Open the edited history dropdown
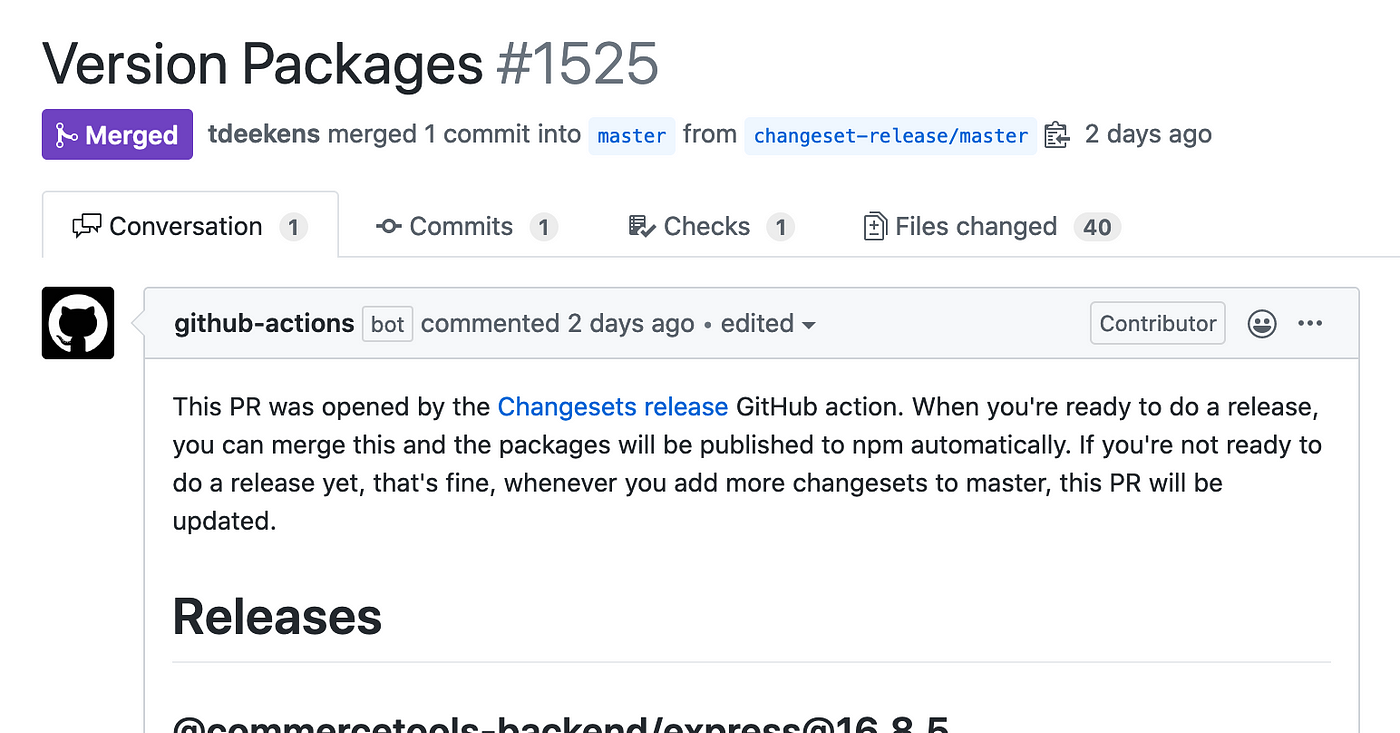 coord(768,323)
